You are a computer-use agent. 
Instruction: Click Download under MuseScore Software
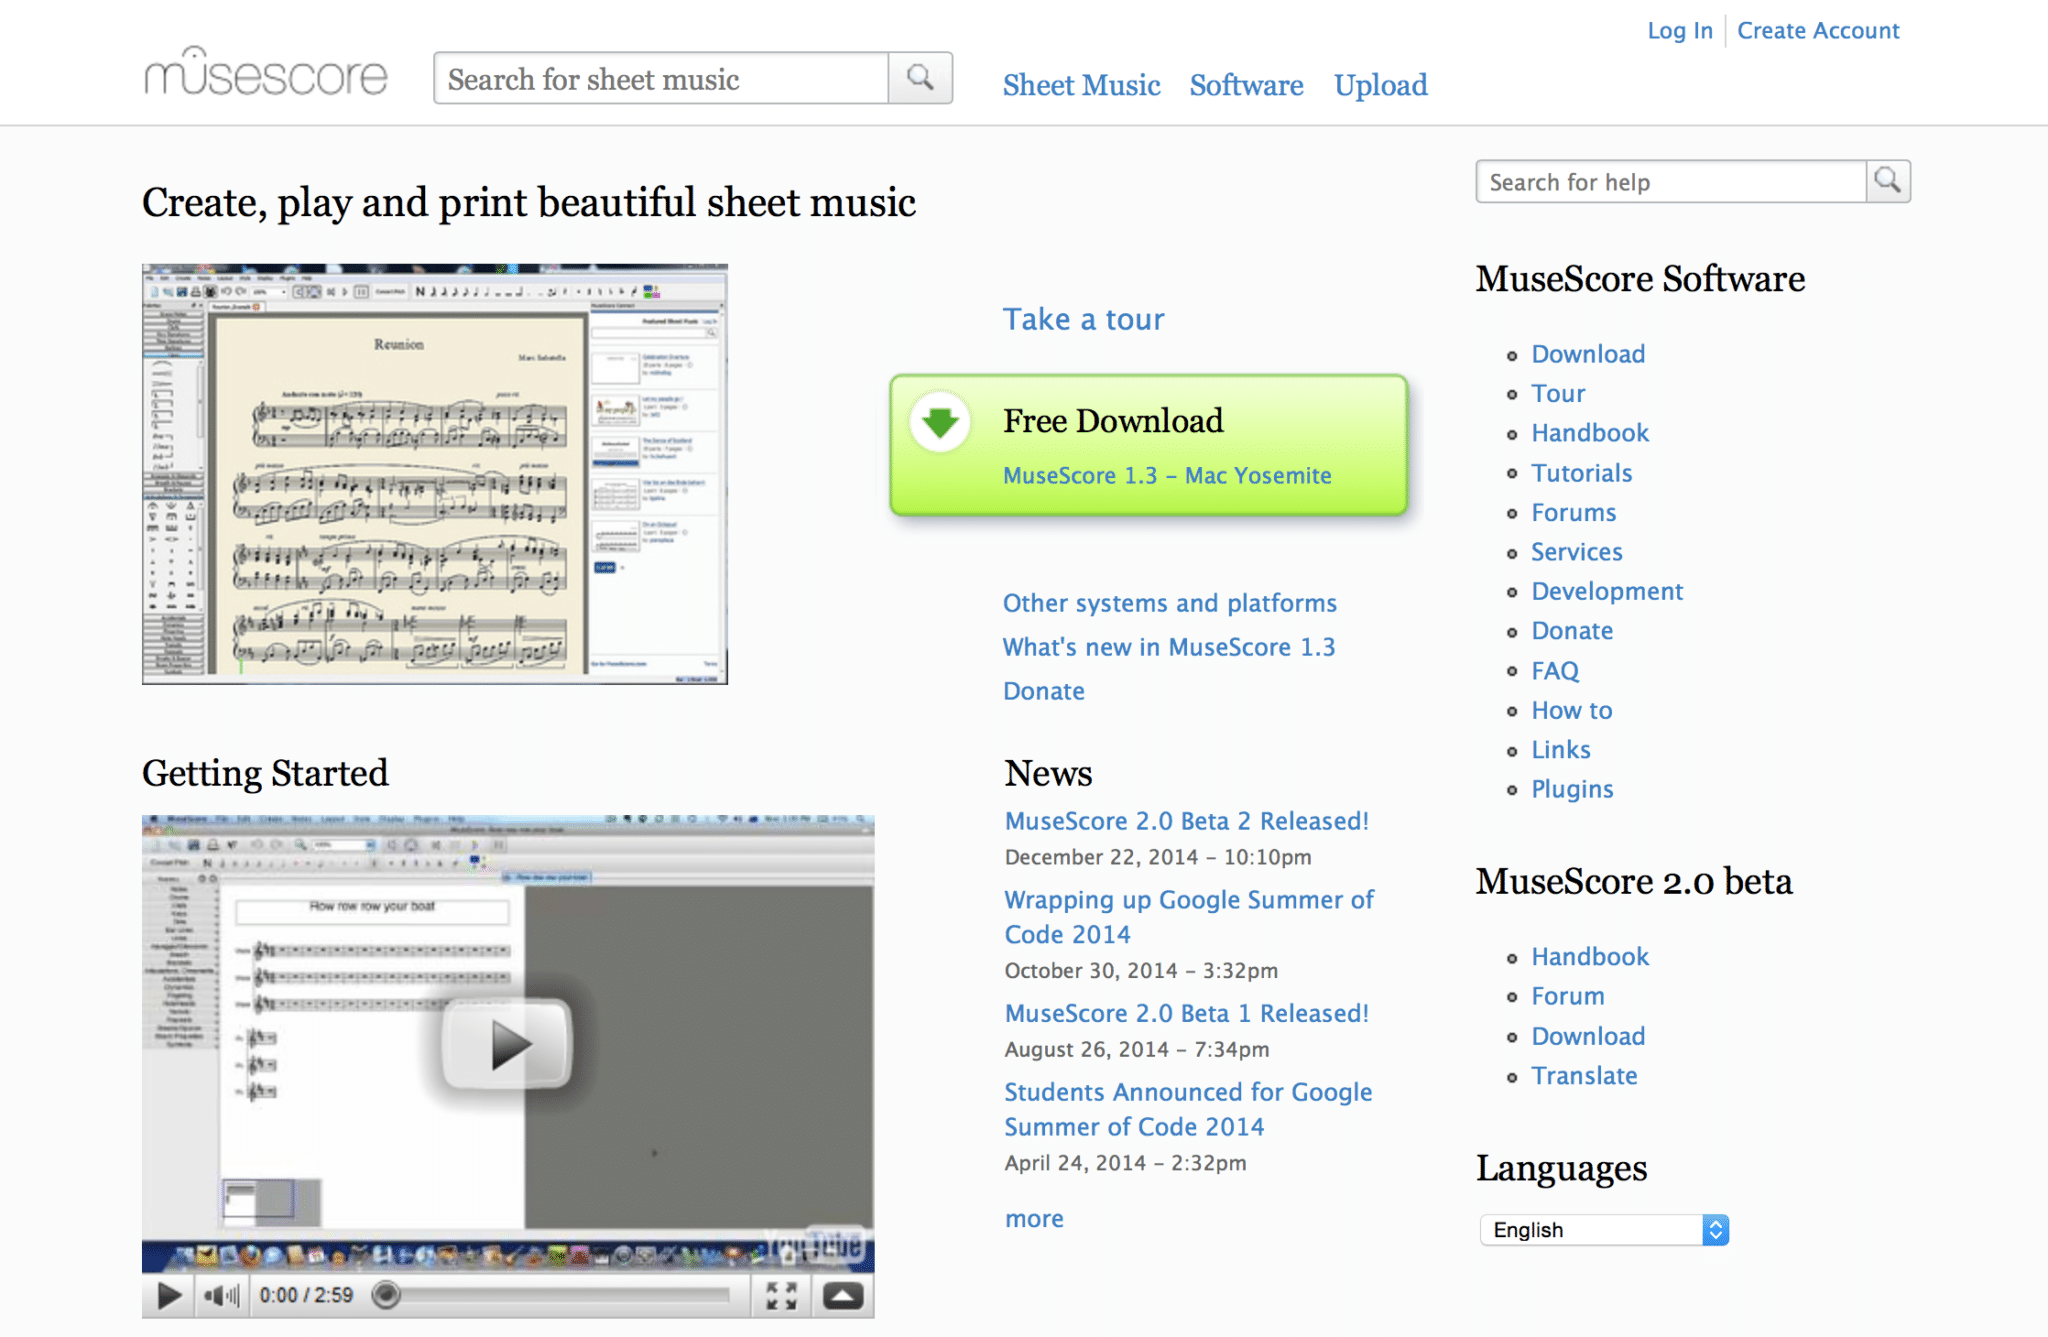pyautogui.click(x=1588, y=354)
